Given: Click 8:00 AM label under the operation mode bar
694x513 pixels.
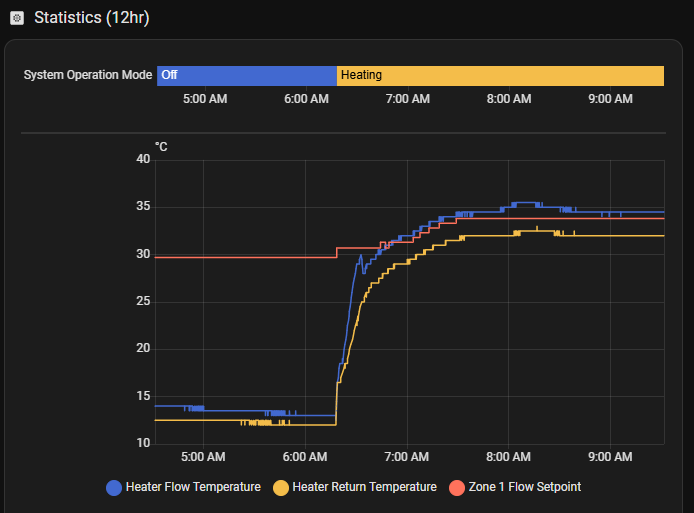Looking at the screenshot, I should [508, 99].
